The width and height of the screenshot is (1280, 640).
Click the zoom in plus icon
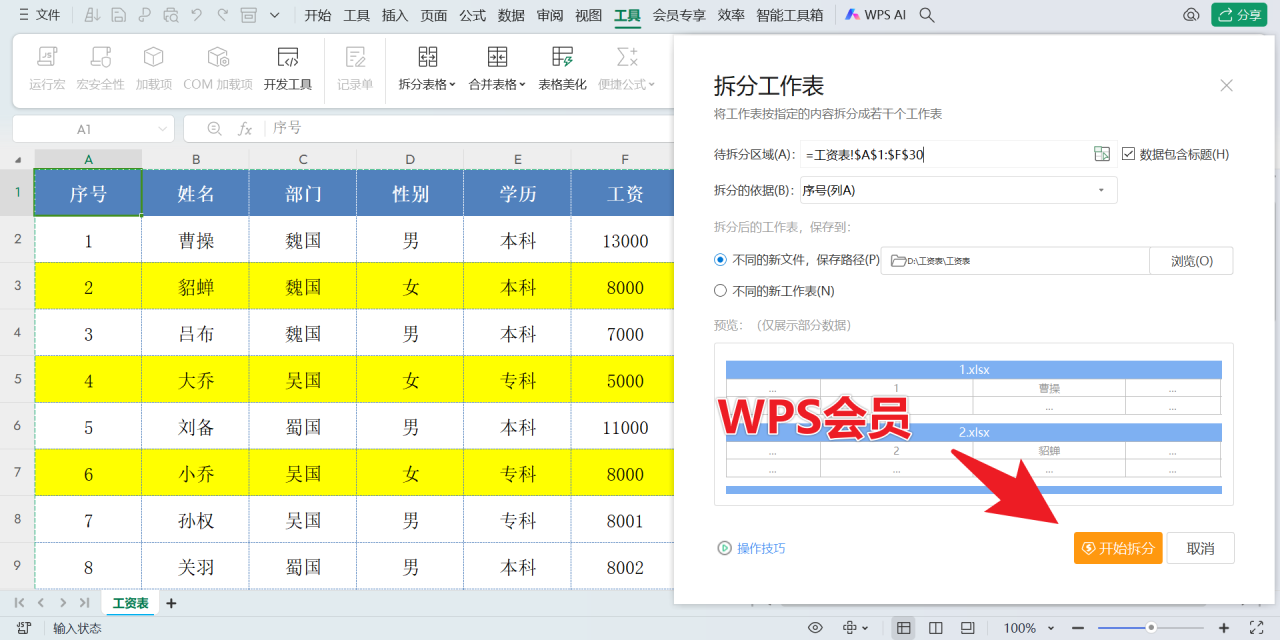1224,628
